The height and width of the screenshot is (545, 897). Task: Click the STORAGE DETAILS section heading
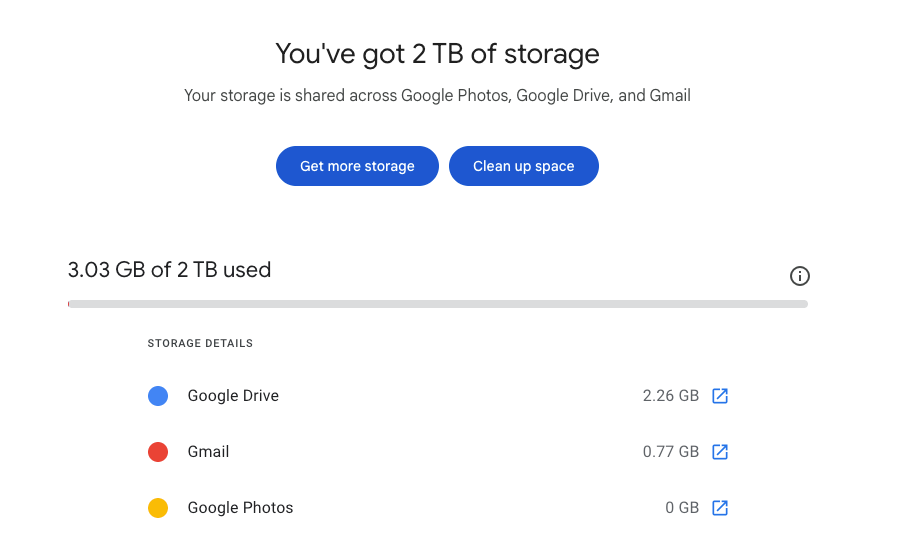(200, 343)
